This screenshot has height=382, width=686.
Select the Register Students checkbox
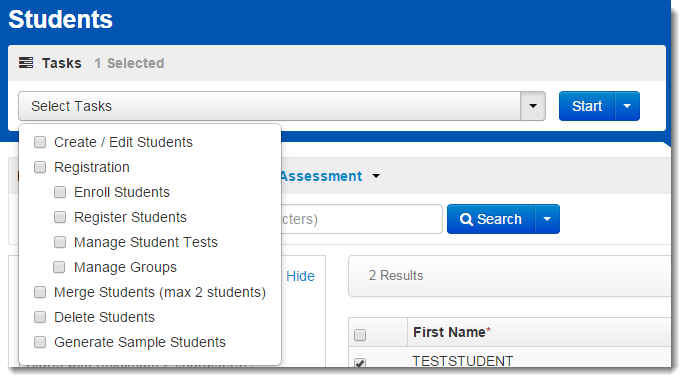[x=60, y=217]
